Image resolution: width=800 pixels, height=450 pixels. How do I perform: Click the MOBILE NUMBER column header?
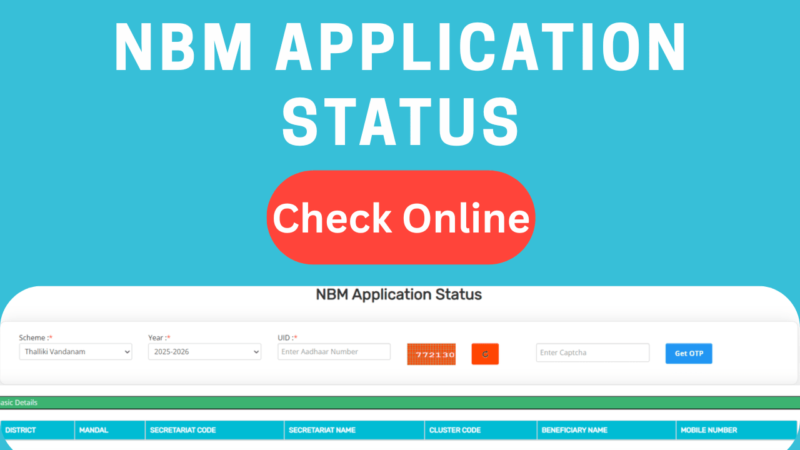[x=736, y=430]
